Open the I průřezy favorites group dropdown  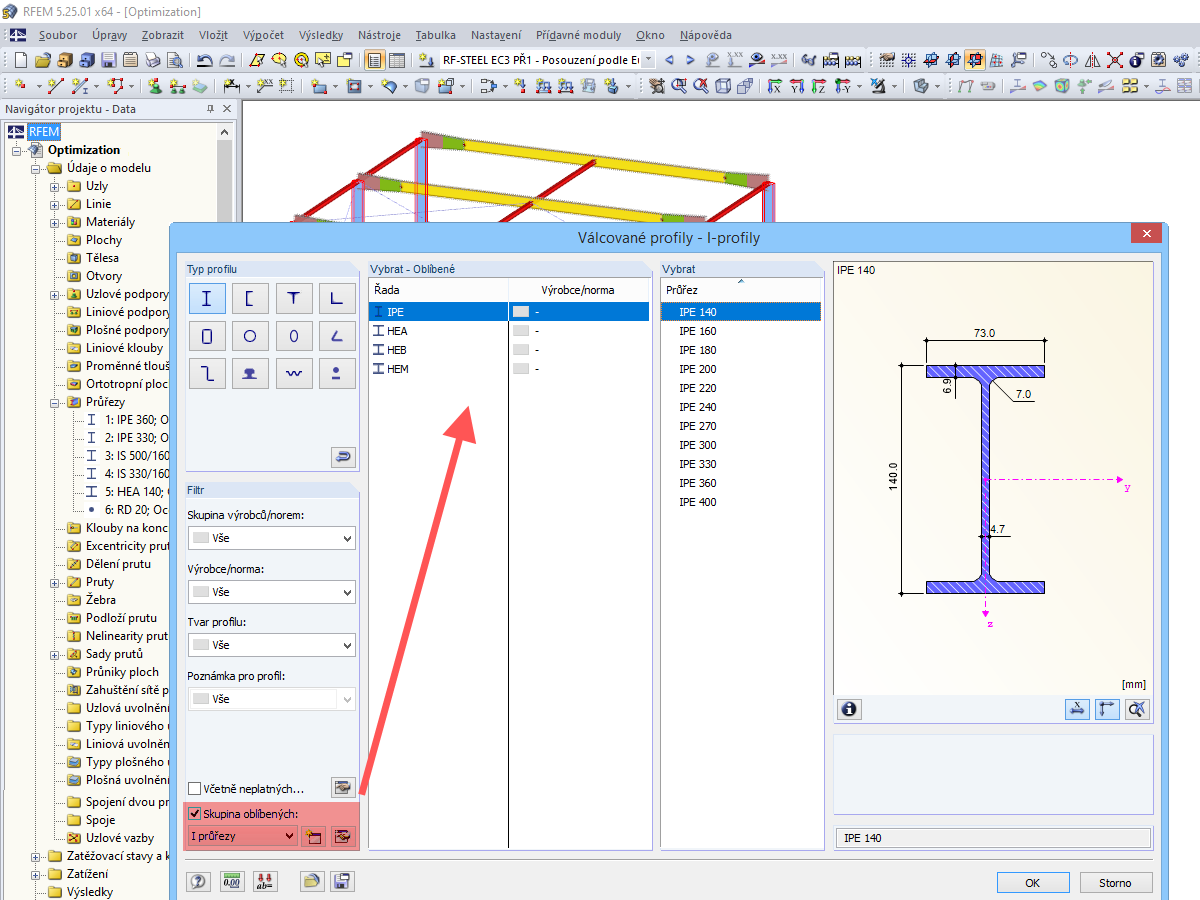coord(242,836)
